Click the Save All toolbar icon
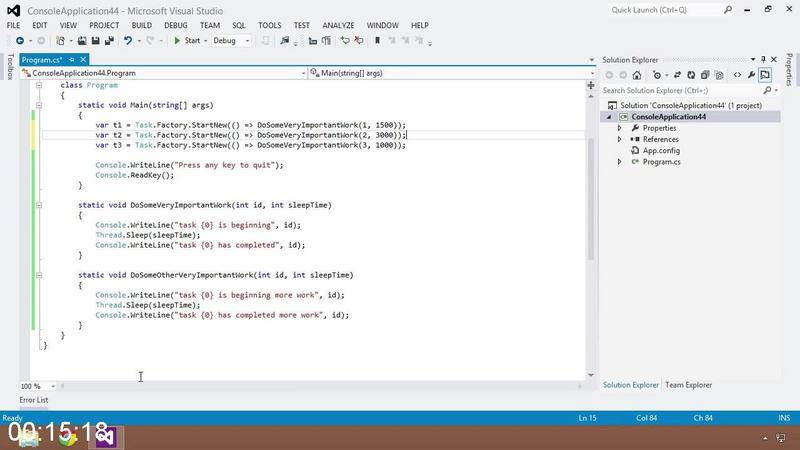This screenshot has width=800, height=450. pyautogui.click(x=109, y=41)
